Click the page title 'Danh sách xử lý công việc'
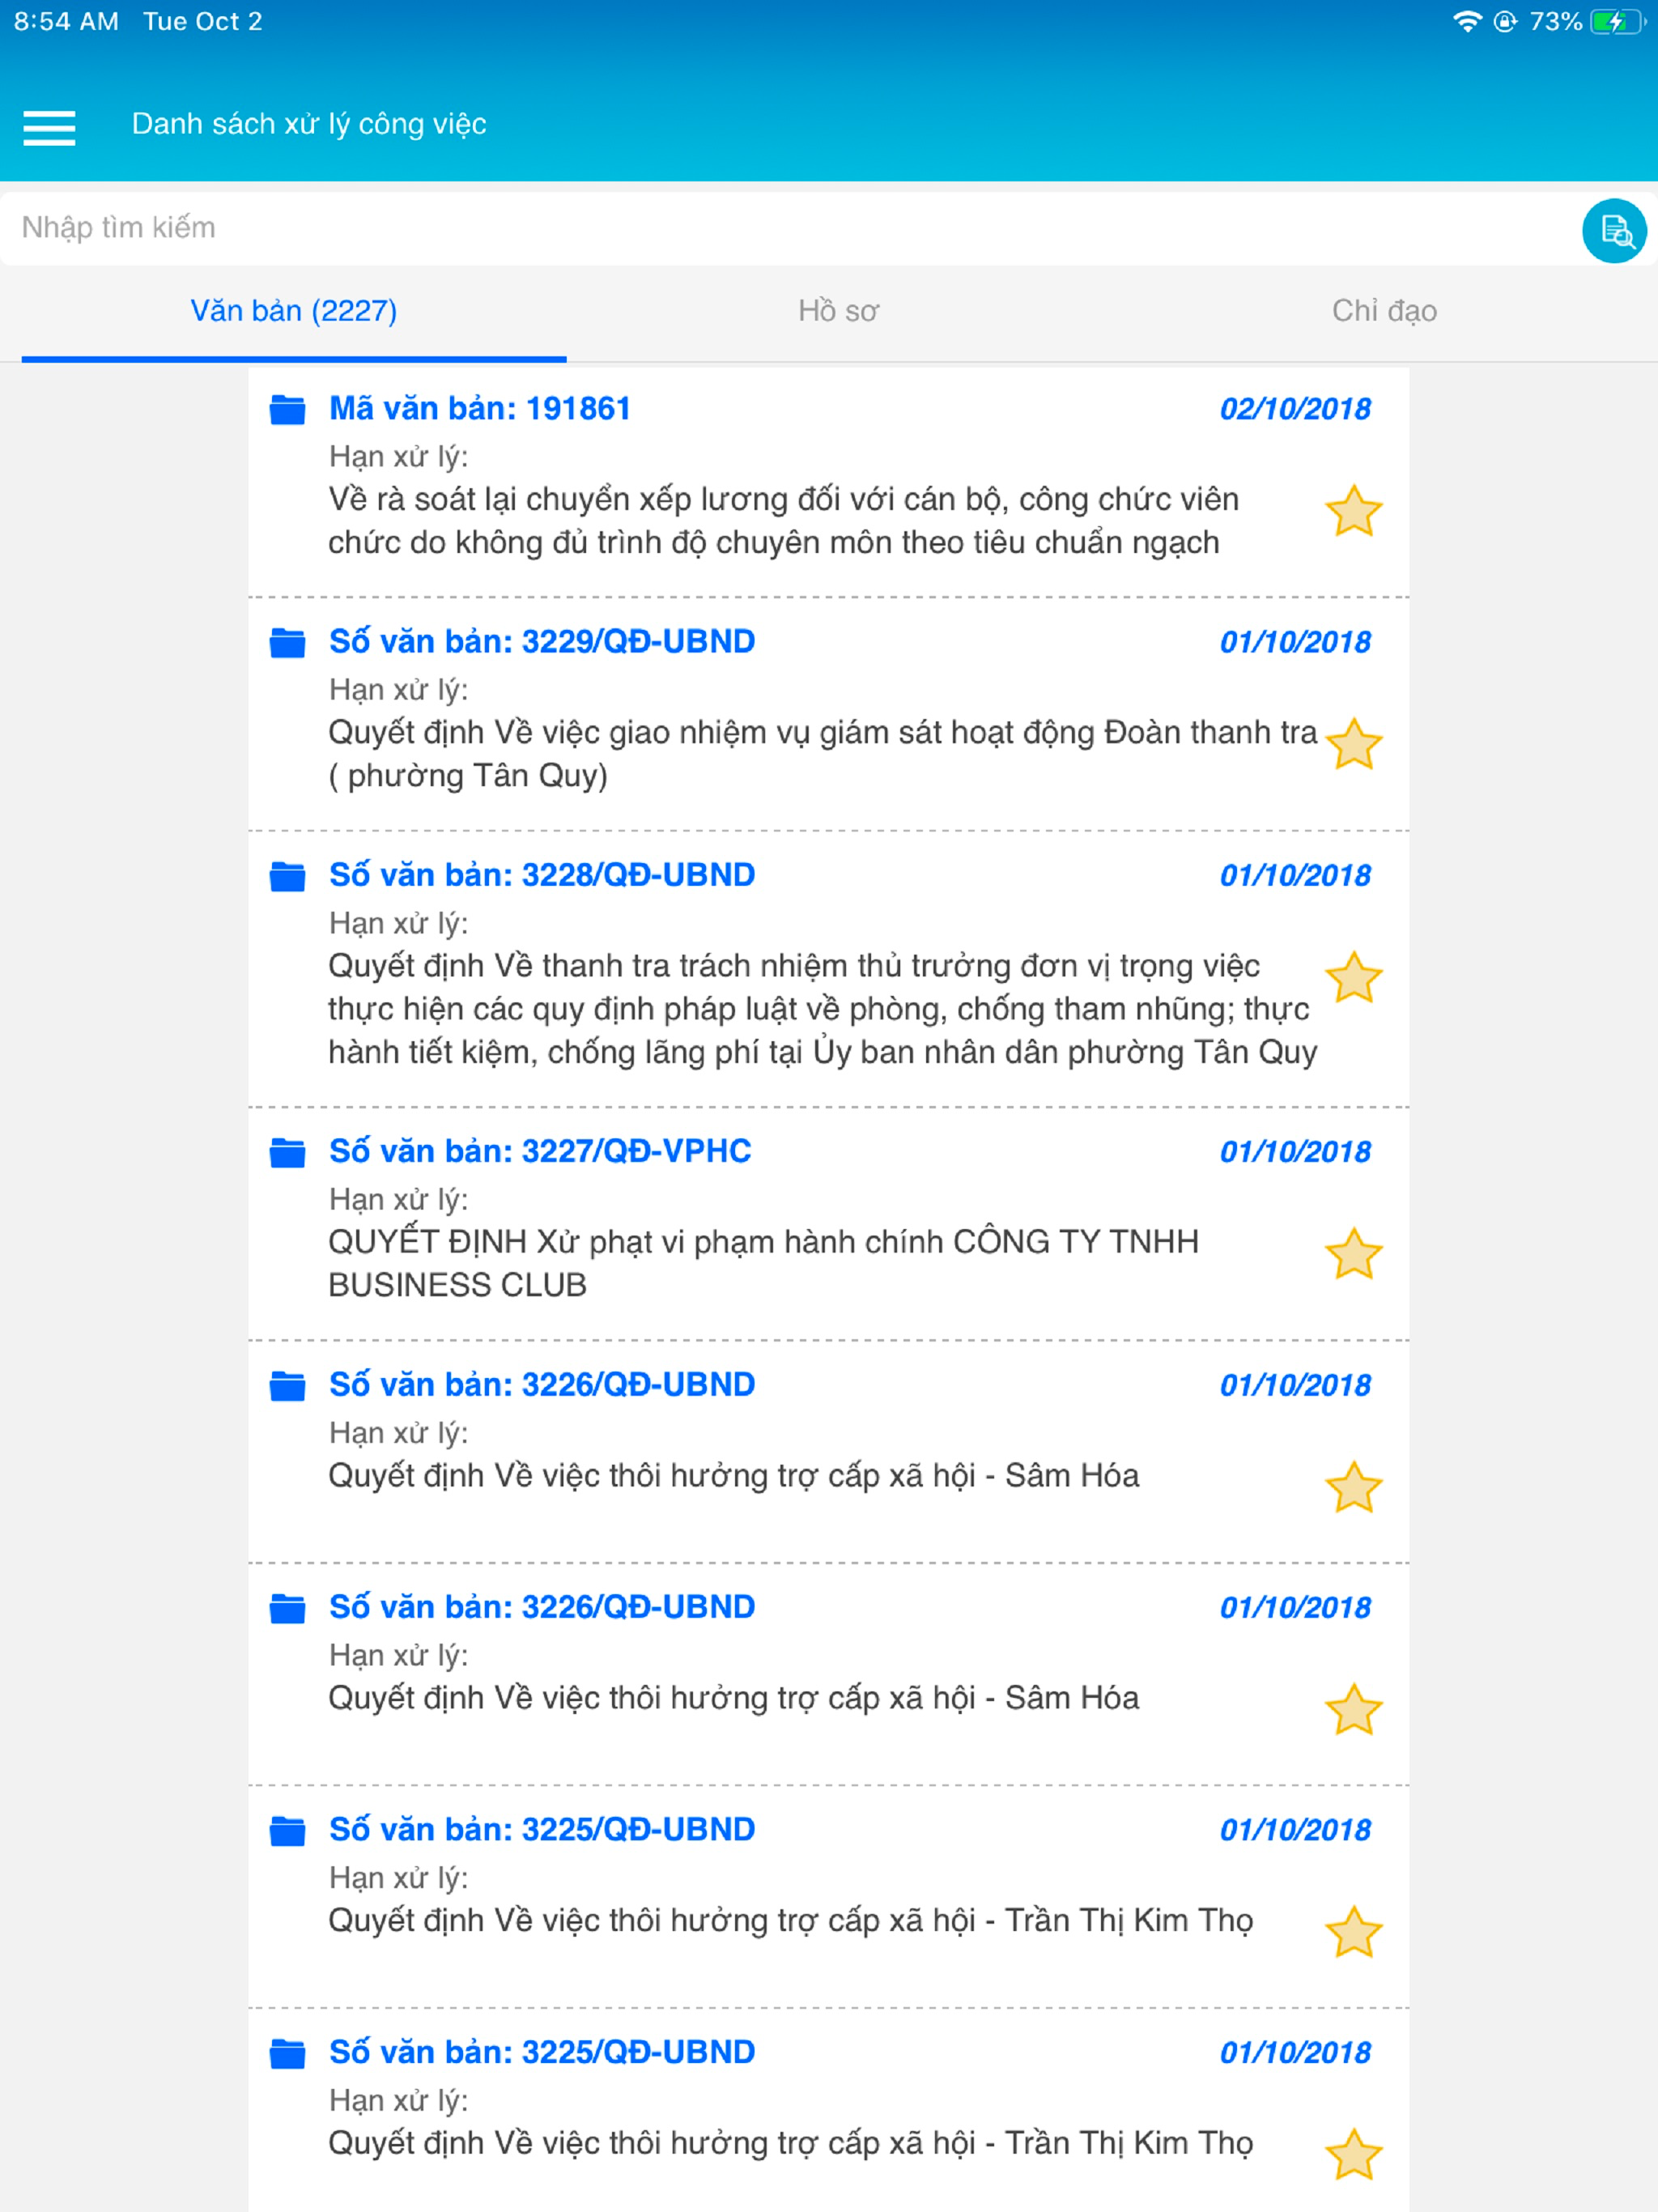 click(309, 124)
